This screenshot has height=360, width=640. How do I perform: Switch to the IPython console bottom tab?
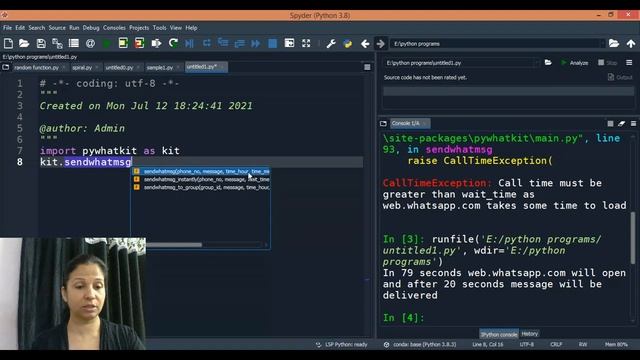(x=499, y=334)
